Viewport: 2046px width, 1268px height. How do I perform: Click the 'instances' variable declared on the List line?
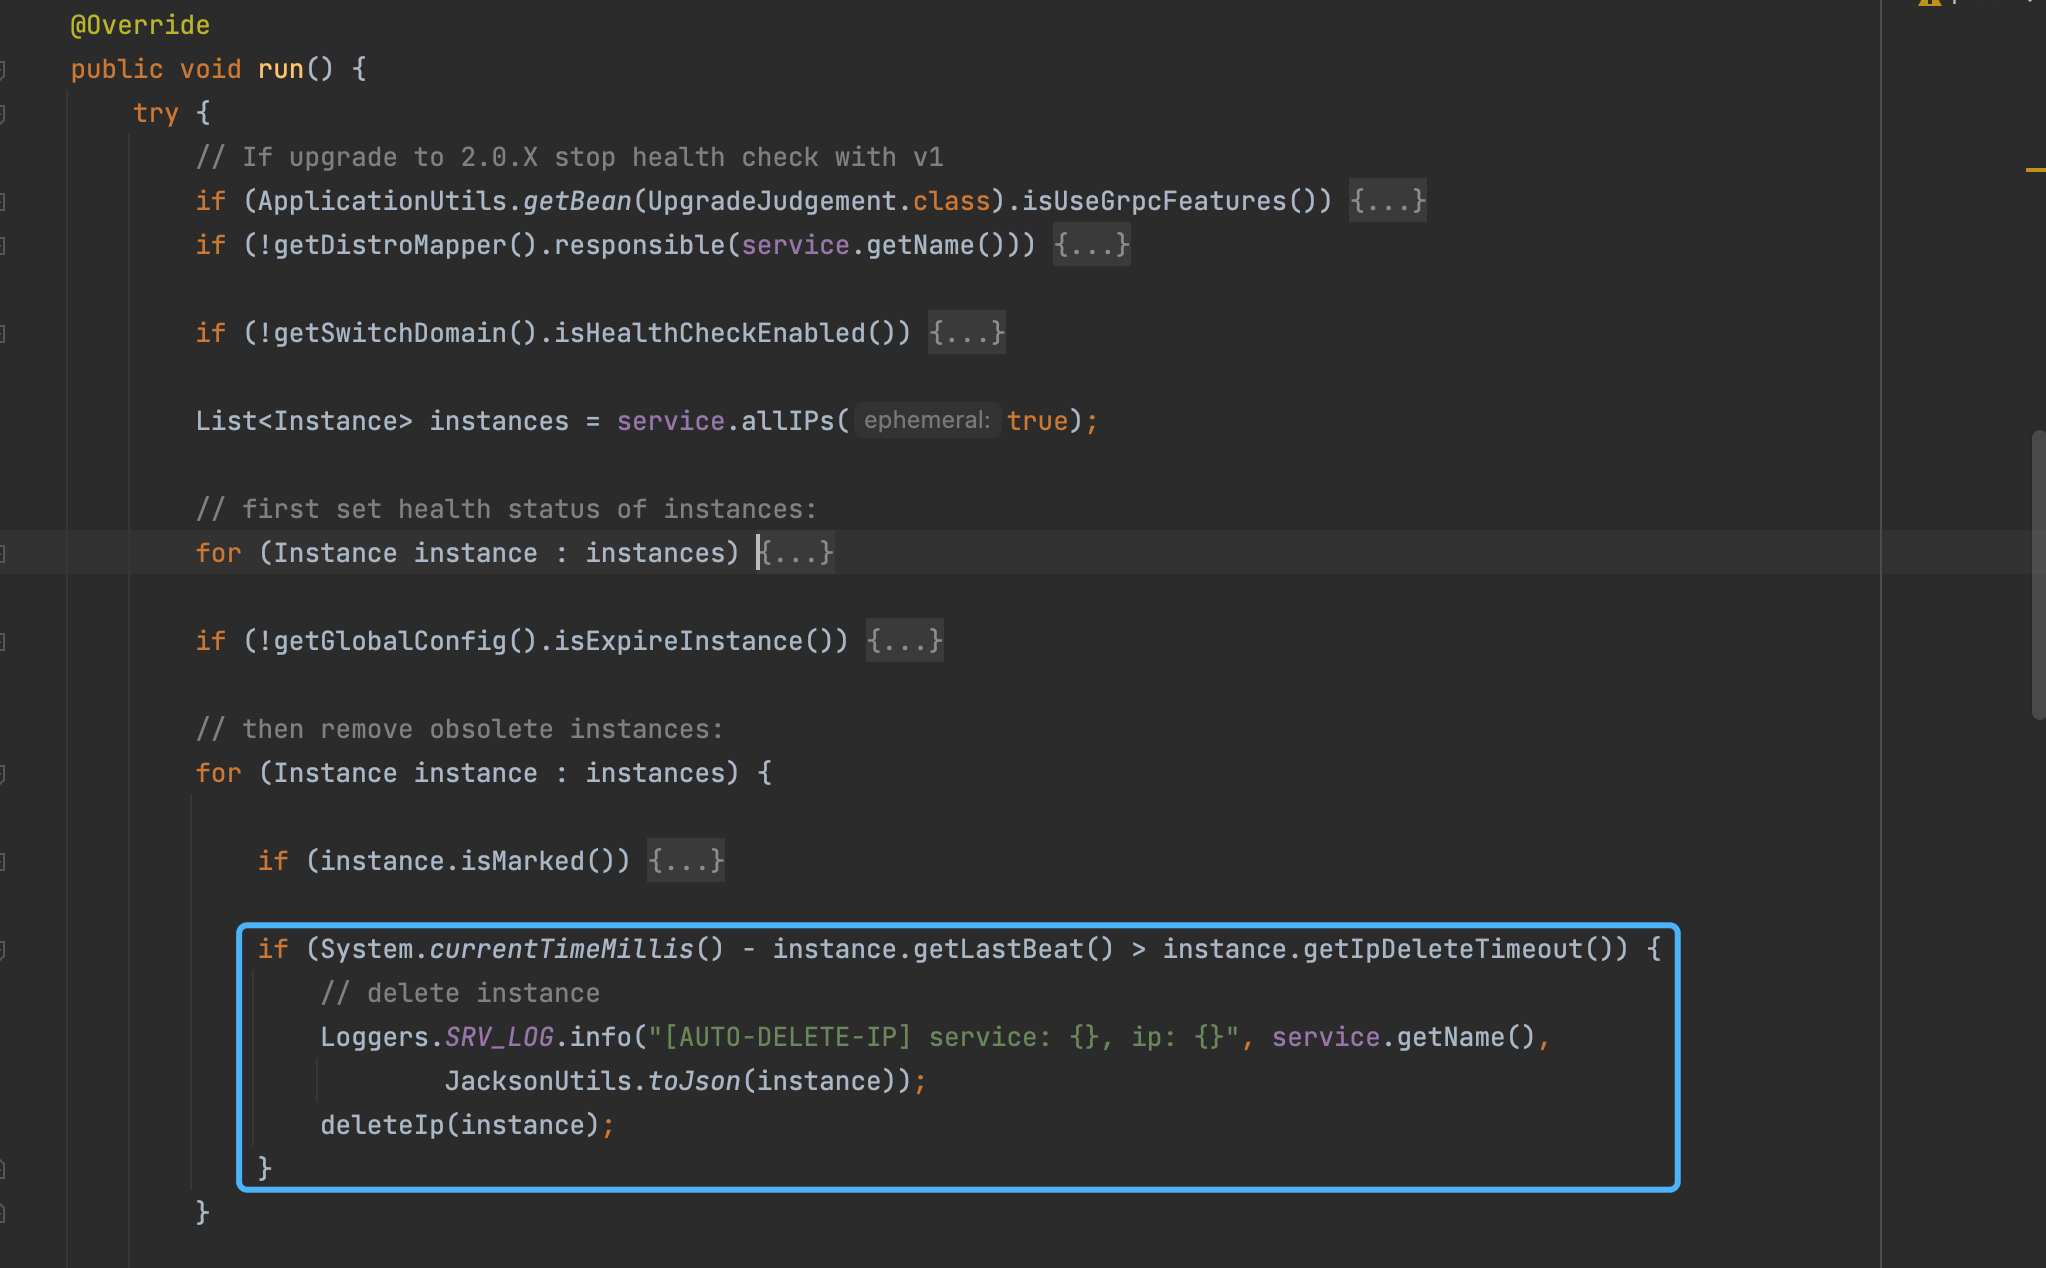499,421
